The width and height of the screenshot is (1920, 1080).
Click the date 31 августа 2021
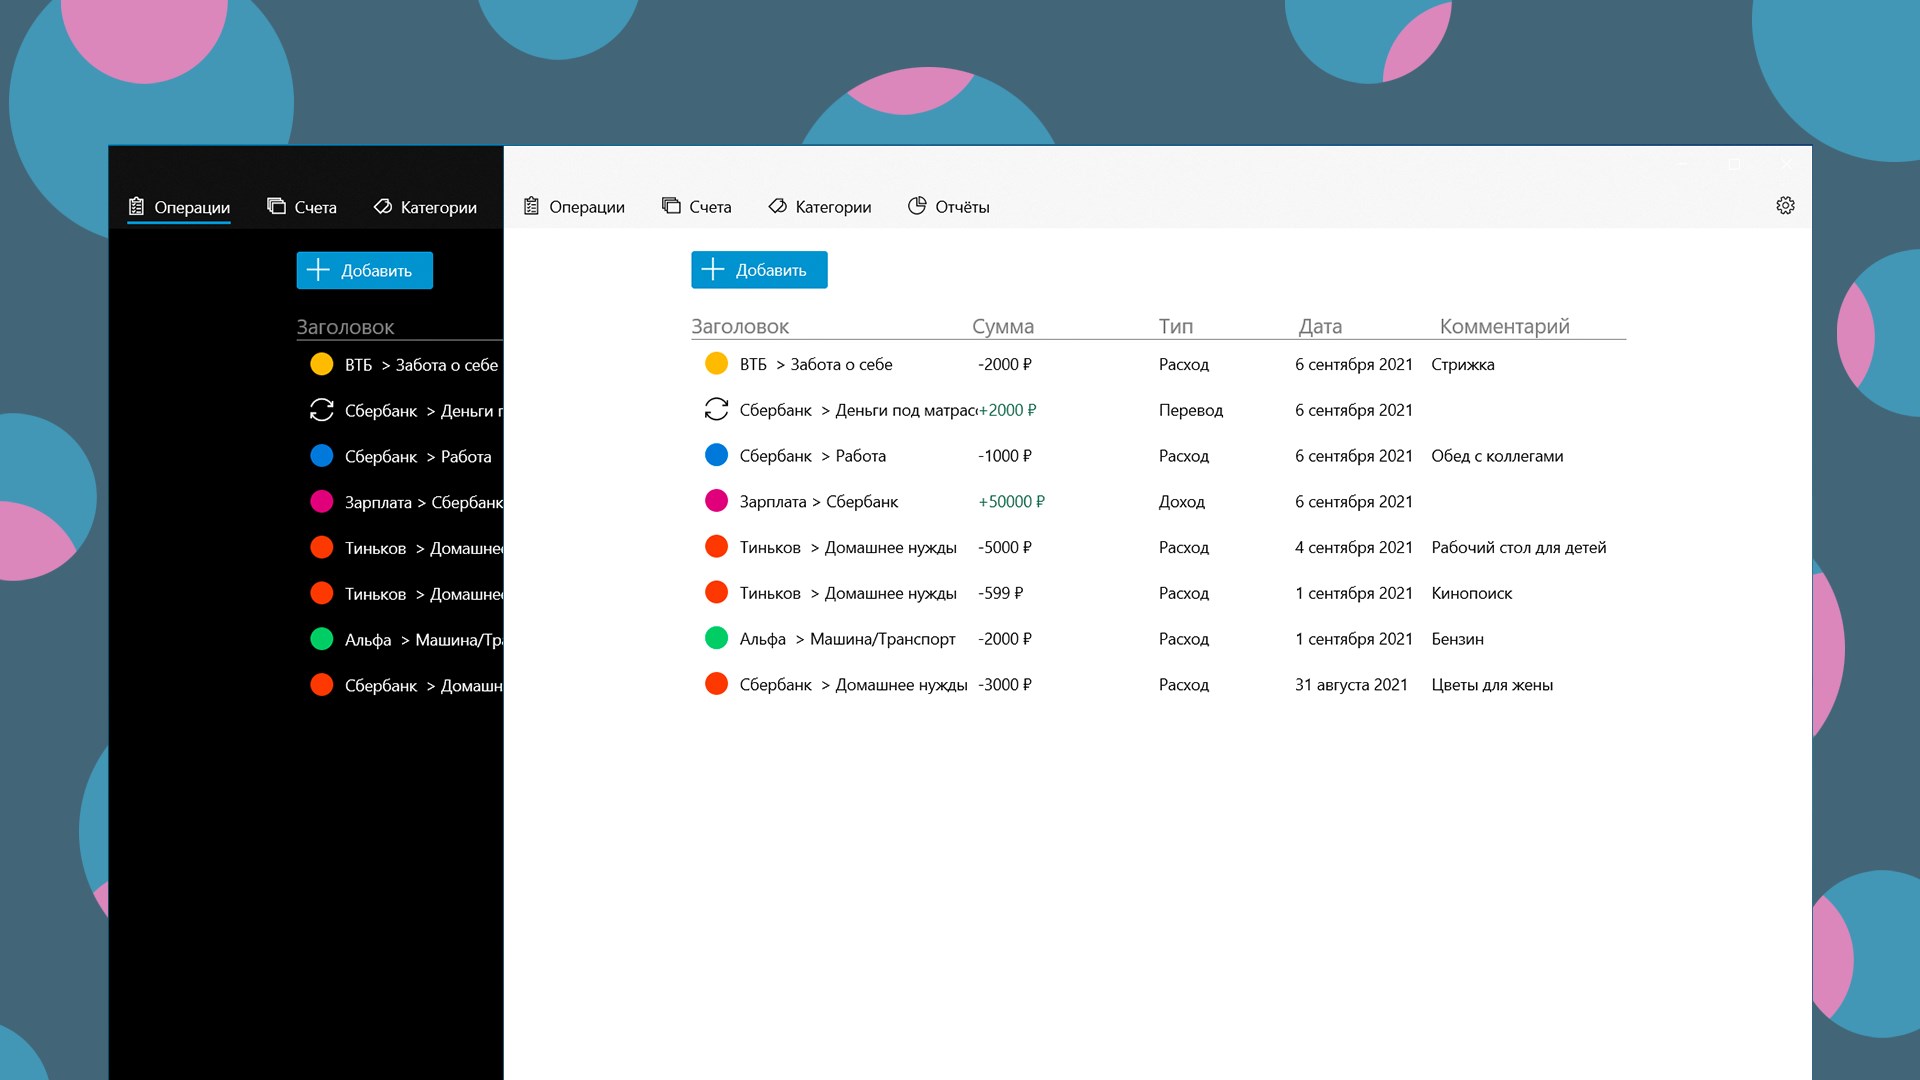[x=1351, y=685]
